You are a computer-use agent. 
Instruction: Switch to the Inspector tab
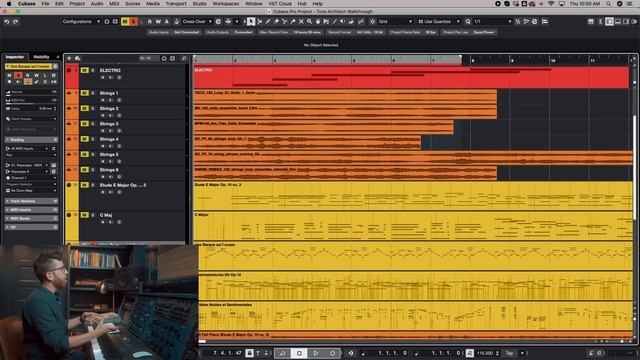click(x=15, y=57)
